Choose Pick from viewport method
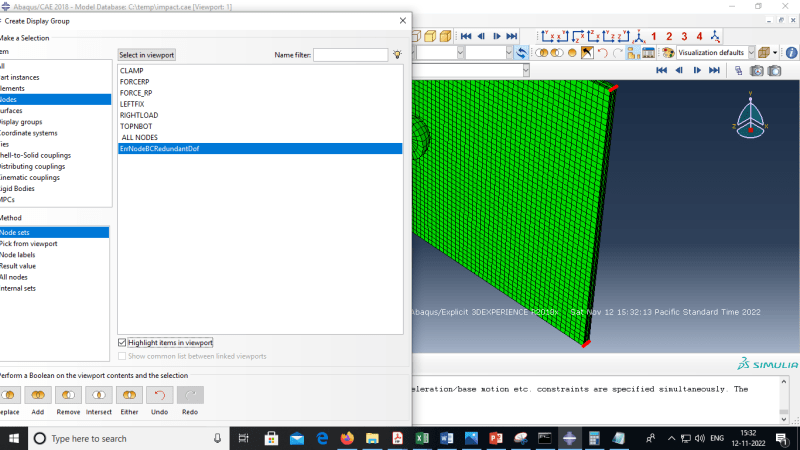 pos(54,244)
